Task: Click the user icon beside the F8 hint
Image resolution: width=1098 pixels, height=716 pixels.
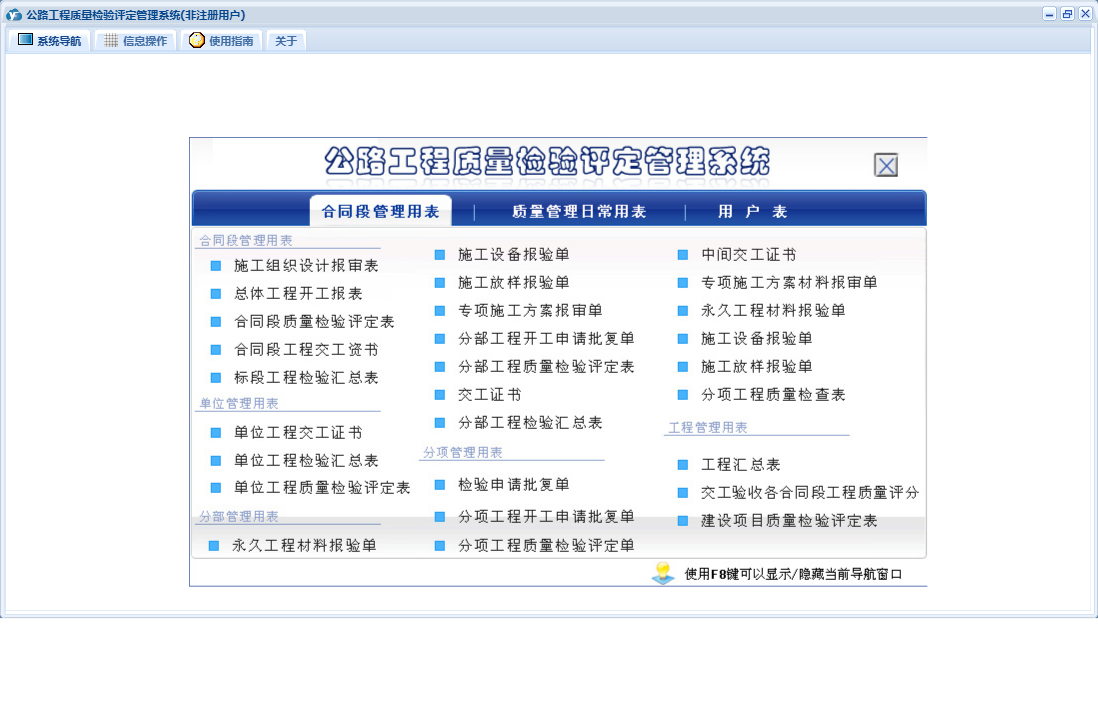Action: [x=663, y=574]
